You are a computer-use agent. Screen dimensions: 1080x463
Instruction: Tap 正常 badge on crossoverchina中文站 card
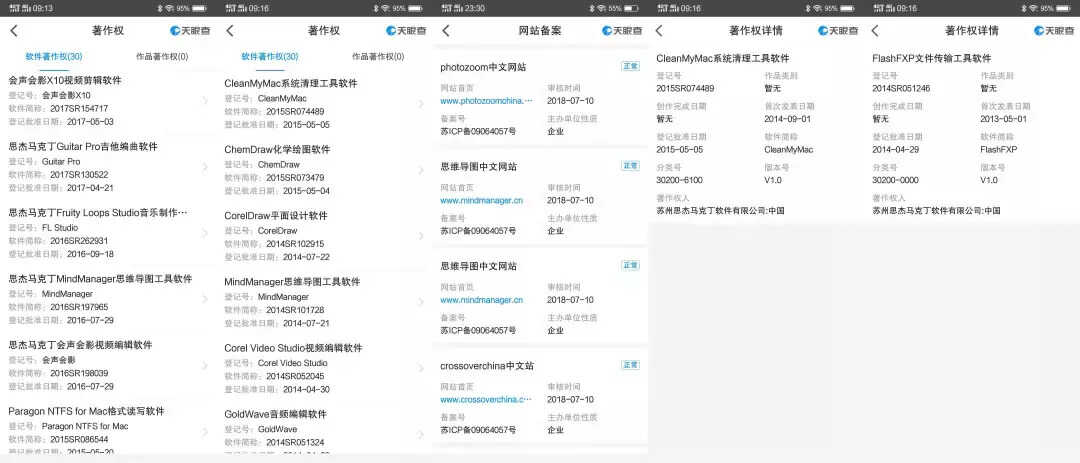pyautogui.click(x=630, y=364)
